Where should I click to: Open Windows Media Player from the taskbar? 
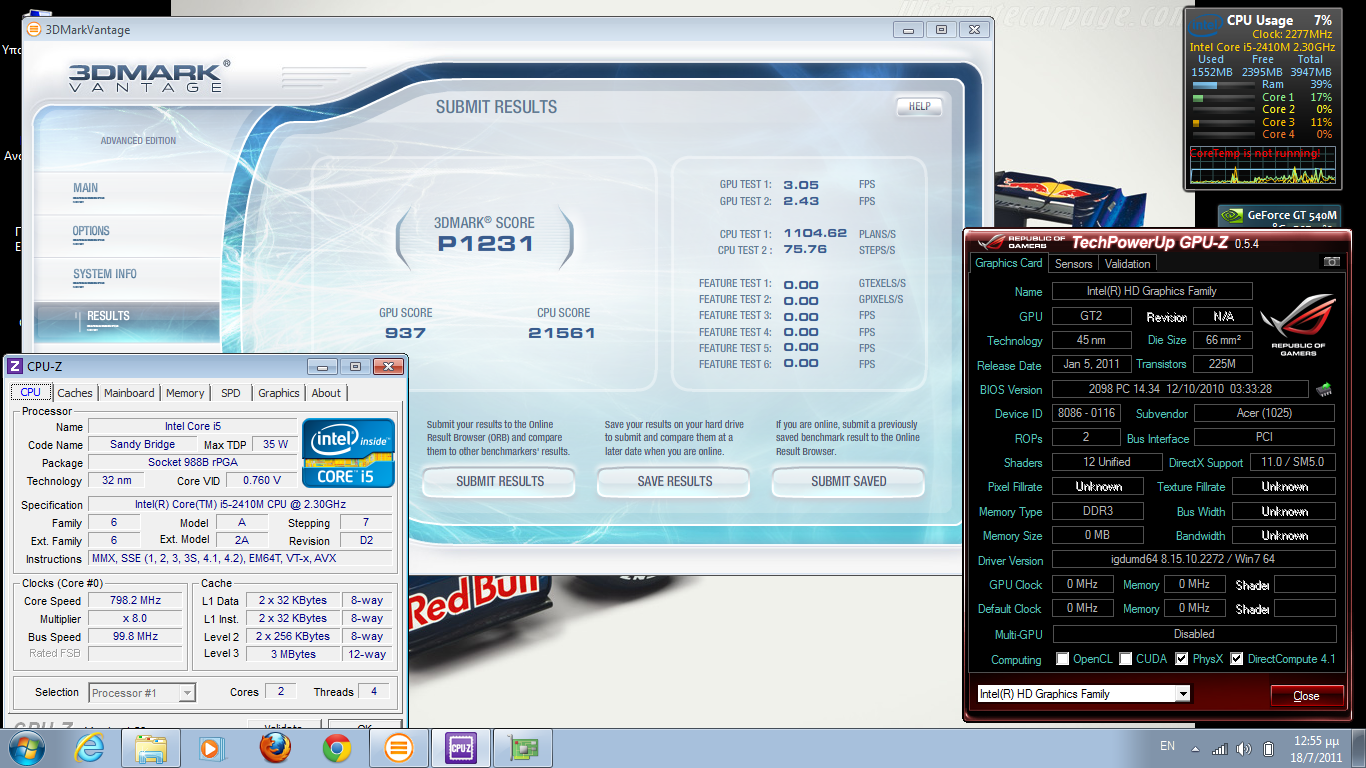tap(211, 748)
